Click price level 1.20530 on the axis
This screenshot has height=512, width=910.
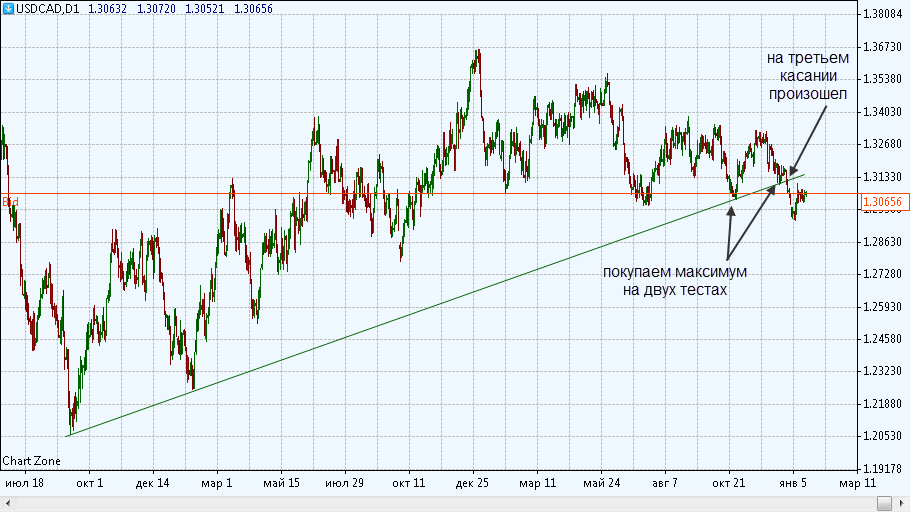click(x=883, y=435)
